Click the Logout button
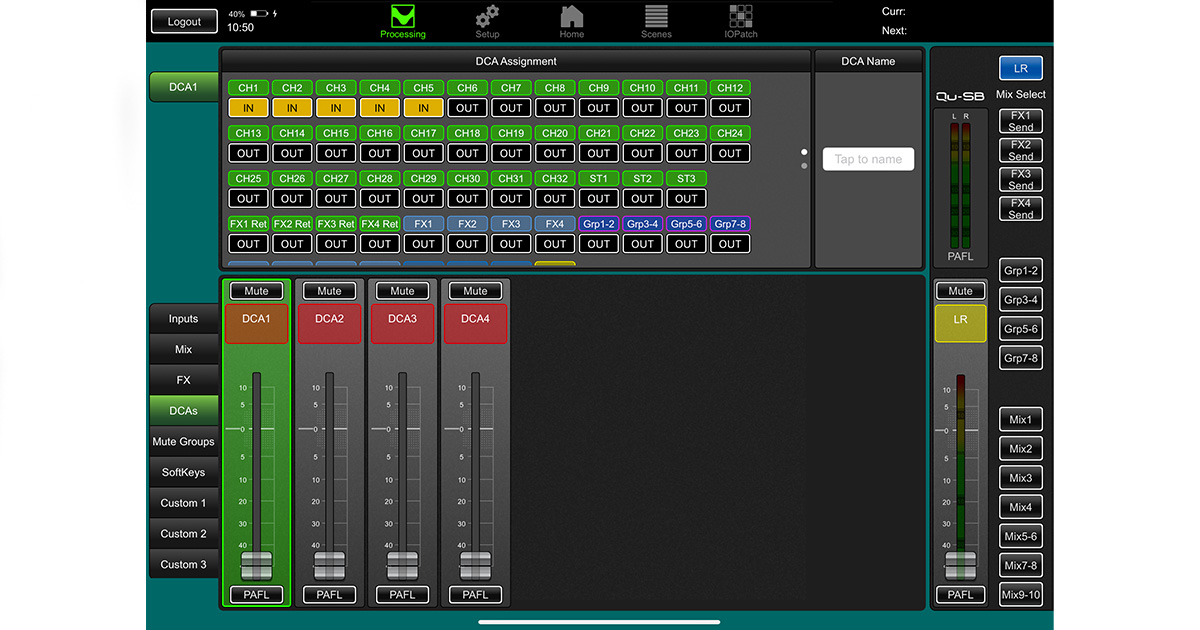This screenshot has width=1200, height=630. click(x=184, y=21)
